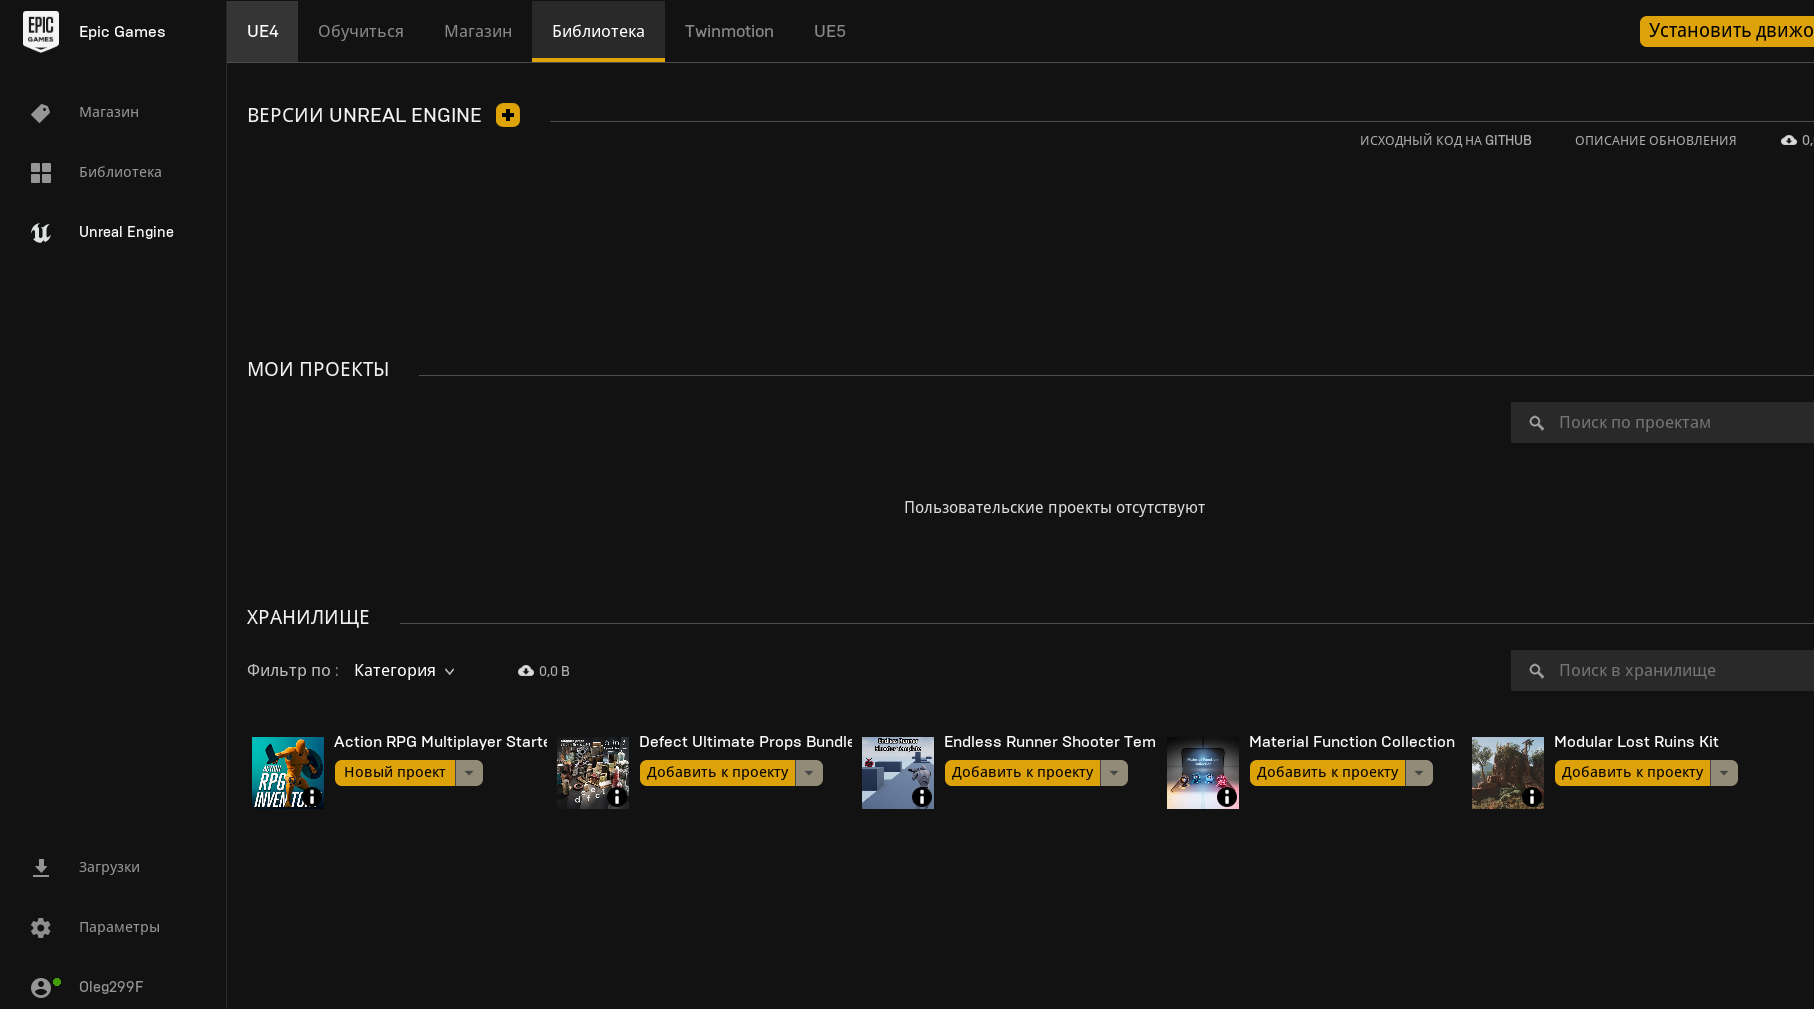Viewport: 1814px width, 1009px height.
Task: Switch to the UE4 tab
Action: (263, 31)
